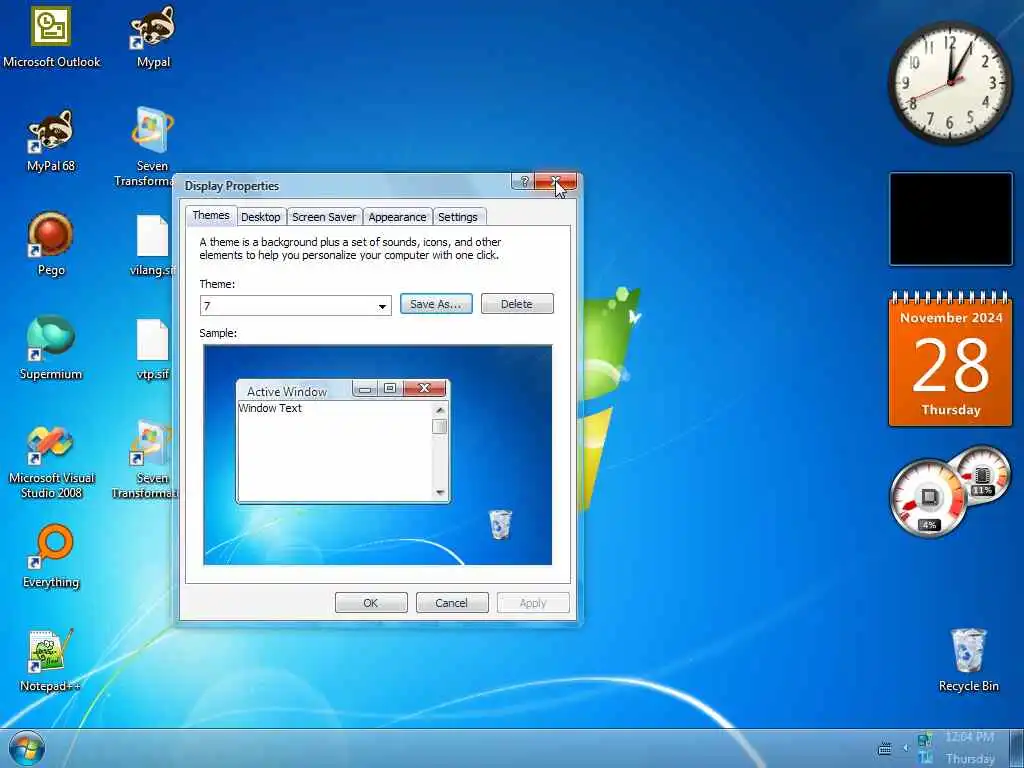The image size is (1024, 768).
Task: Click sample window scrollbar up arrow
Action: (x=440, y=409)
